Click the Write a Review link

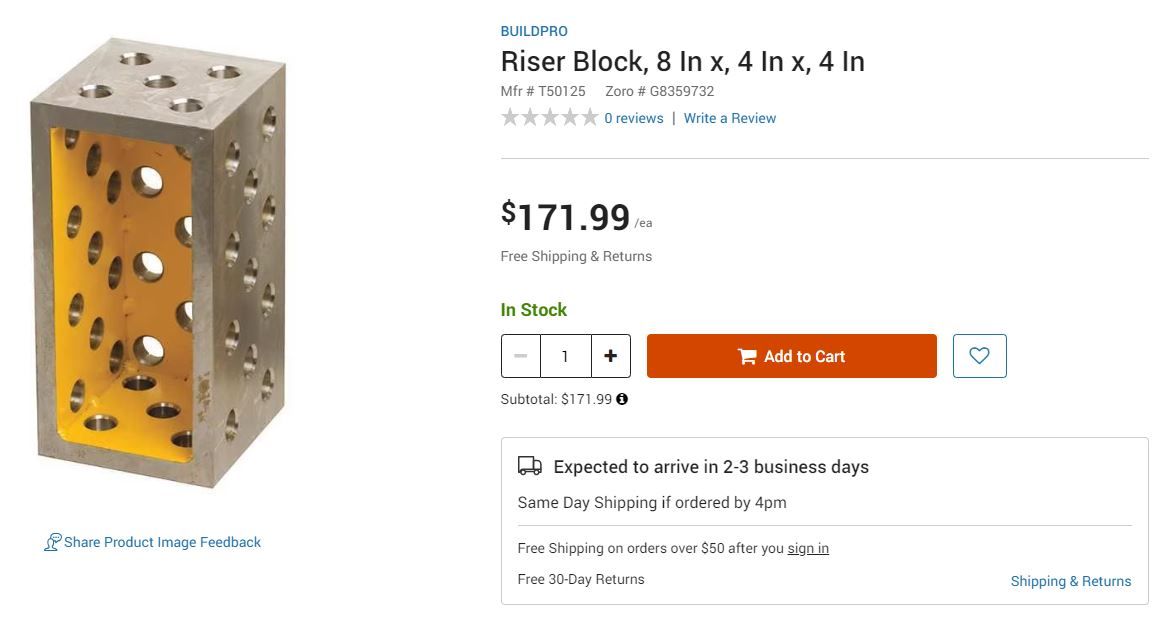coord(729,118)
